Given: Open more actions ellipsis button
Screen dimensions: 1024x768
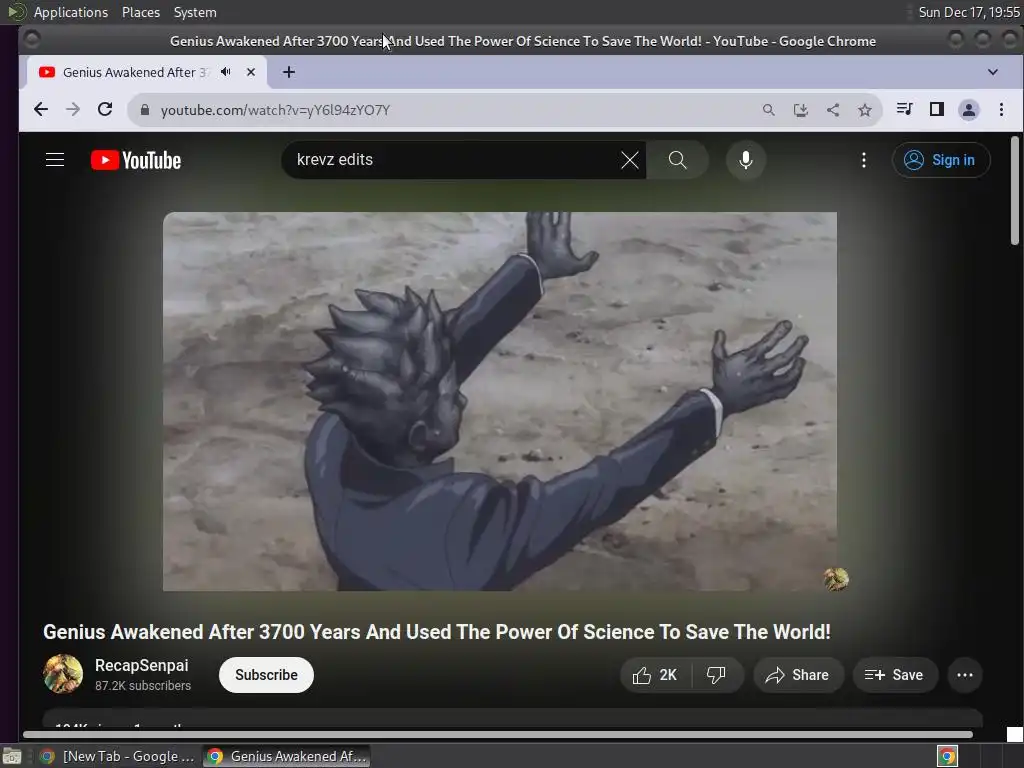Looking at the screenshot, I should (965, 675).
